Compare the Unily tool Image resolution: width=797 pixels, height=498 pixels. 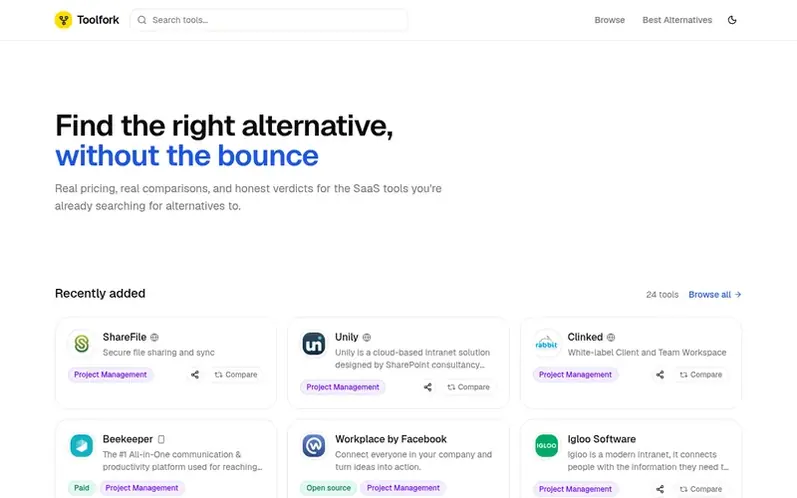469,387
